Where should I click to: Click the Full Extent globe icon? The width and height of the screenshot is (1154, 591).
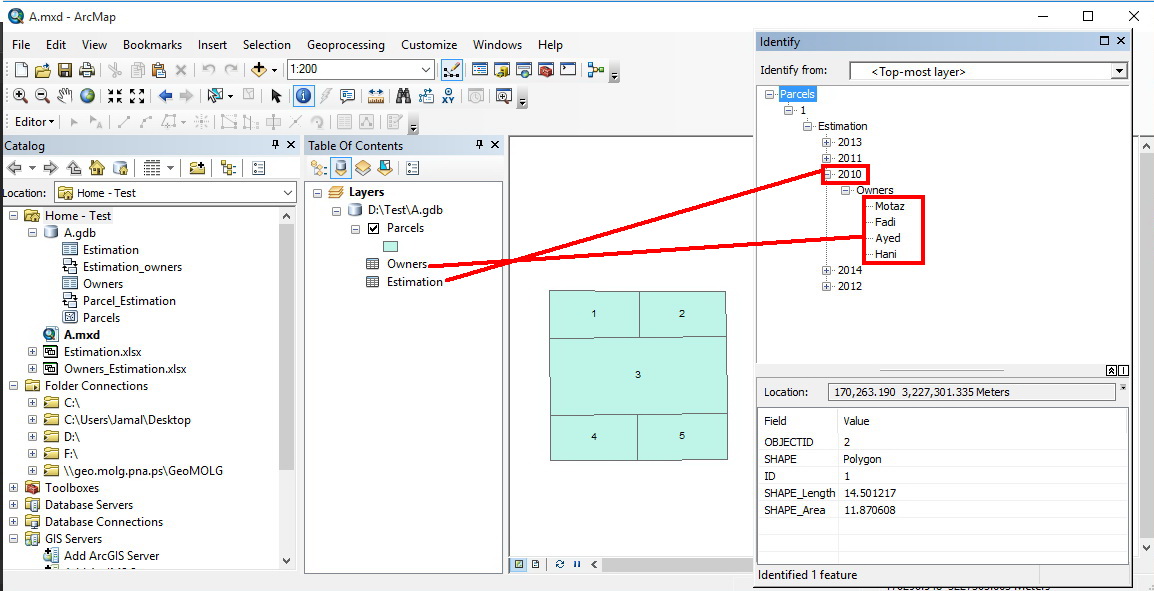pyautogui.click(x=88, y=96)
